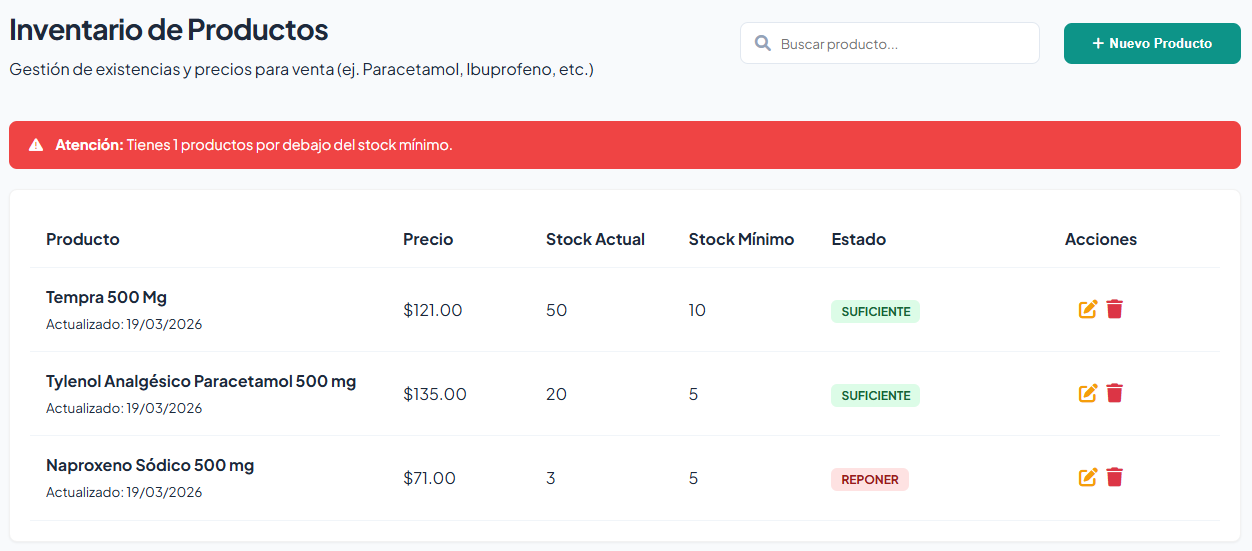The image size is (1252, 551).
Task: Click the REPONER status badge for Naproxeno
Action: (x=870, y=480)
